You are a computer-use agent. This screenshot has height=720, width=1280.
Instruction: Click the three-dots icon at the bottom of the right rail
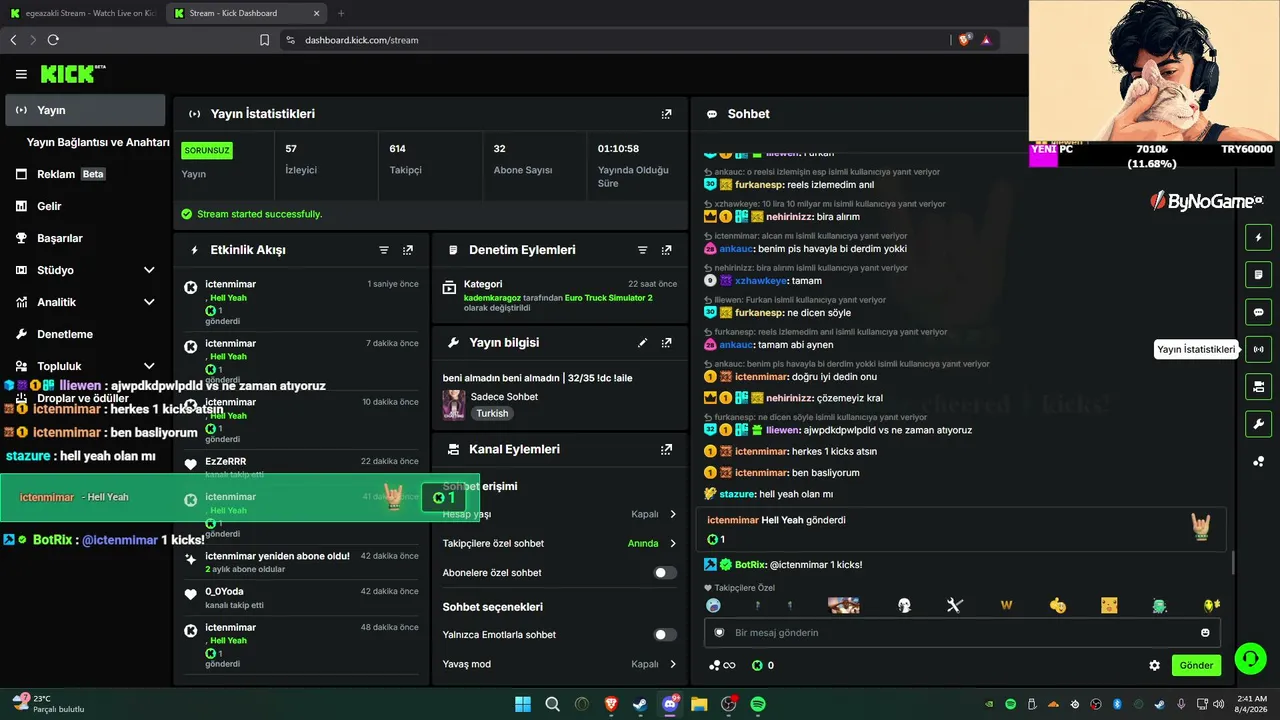(1258, 461)
